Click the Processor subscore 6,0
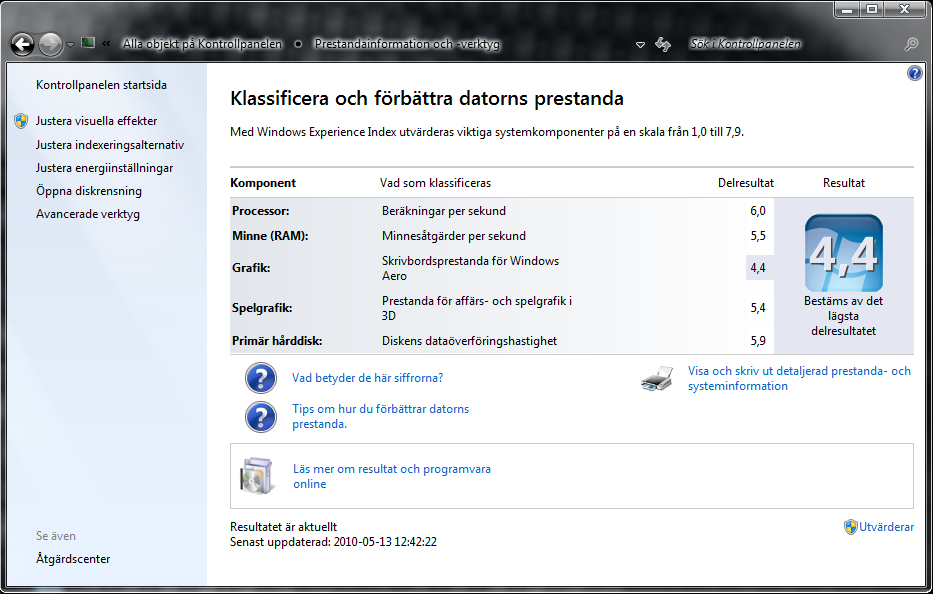Viewport: 933px width, 594px height. [x=757, y=211]
